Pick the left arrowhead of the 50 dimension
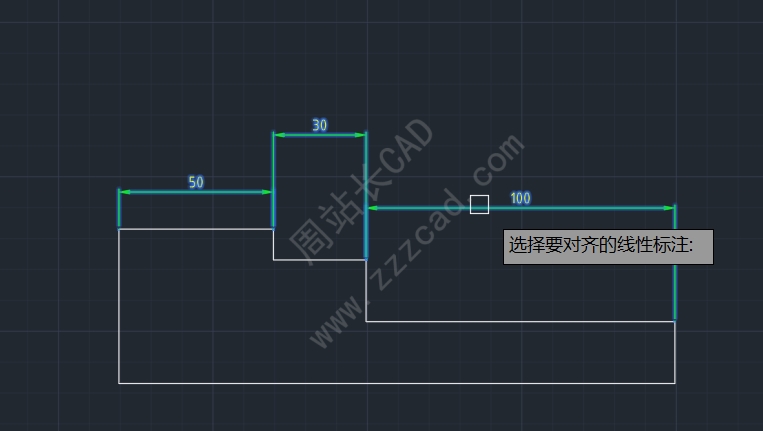 point(125,192)
